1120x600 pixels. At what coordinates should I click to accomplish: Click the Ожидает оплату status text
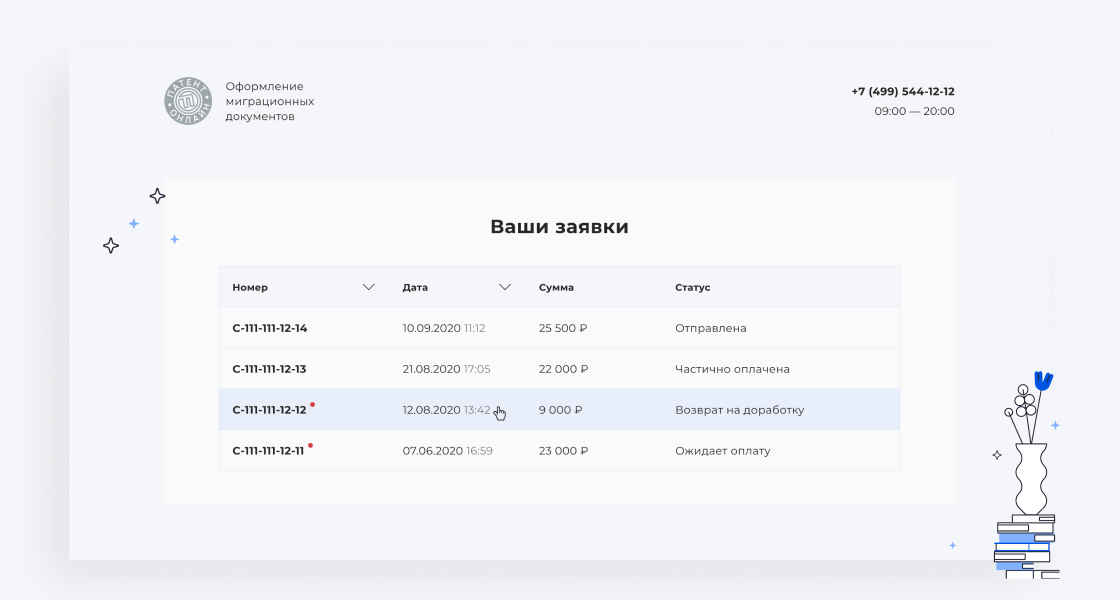point(722,450)
